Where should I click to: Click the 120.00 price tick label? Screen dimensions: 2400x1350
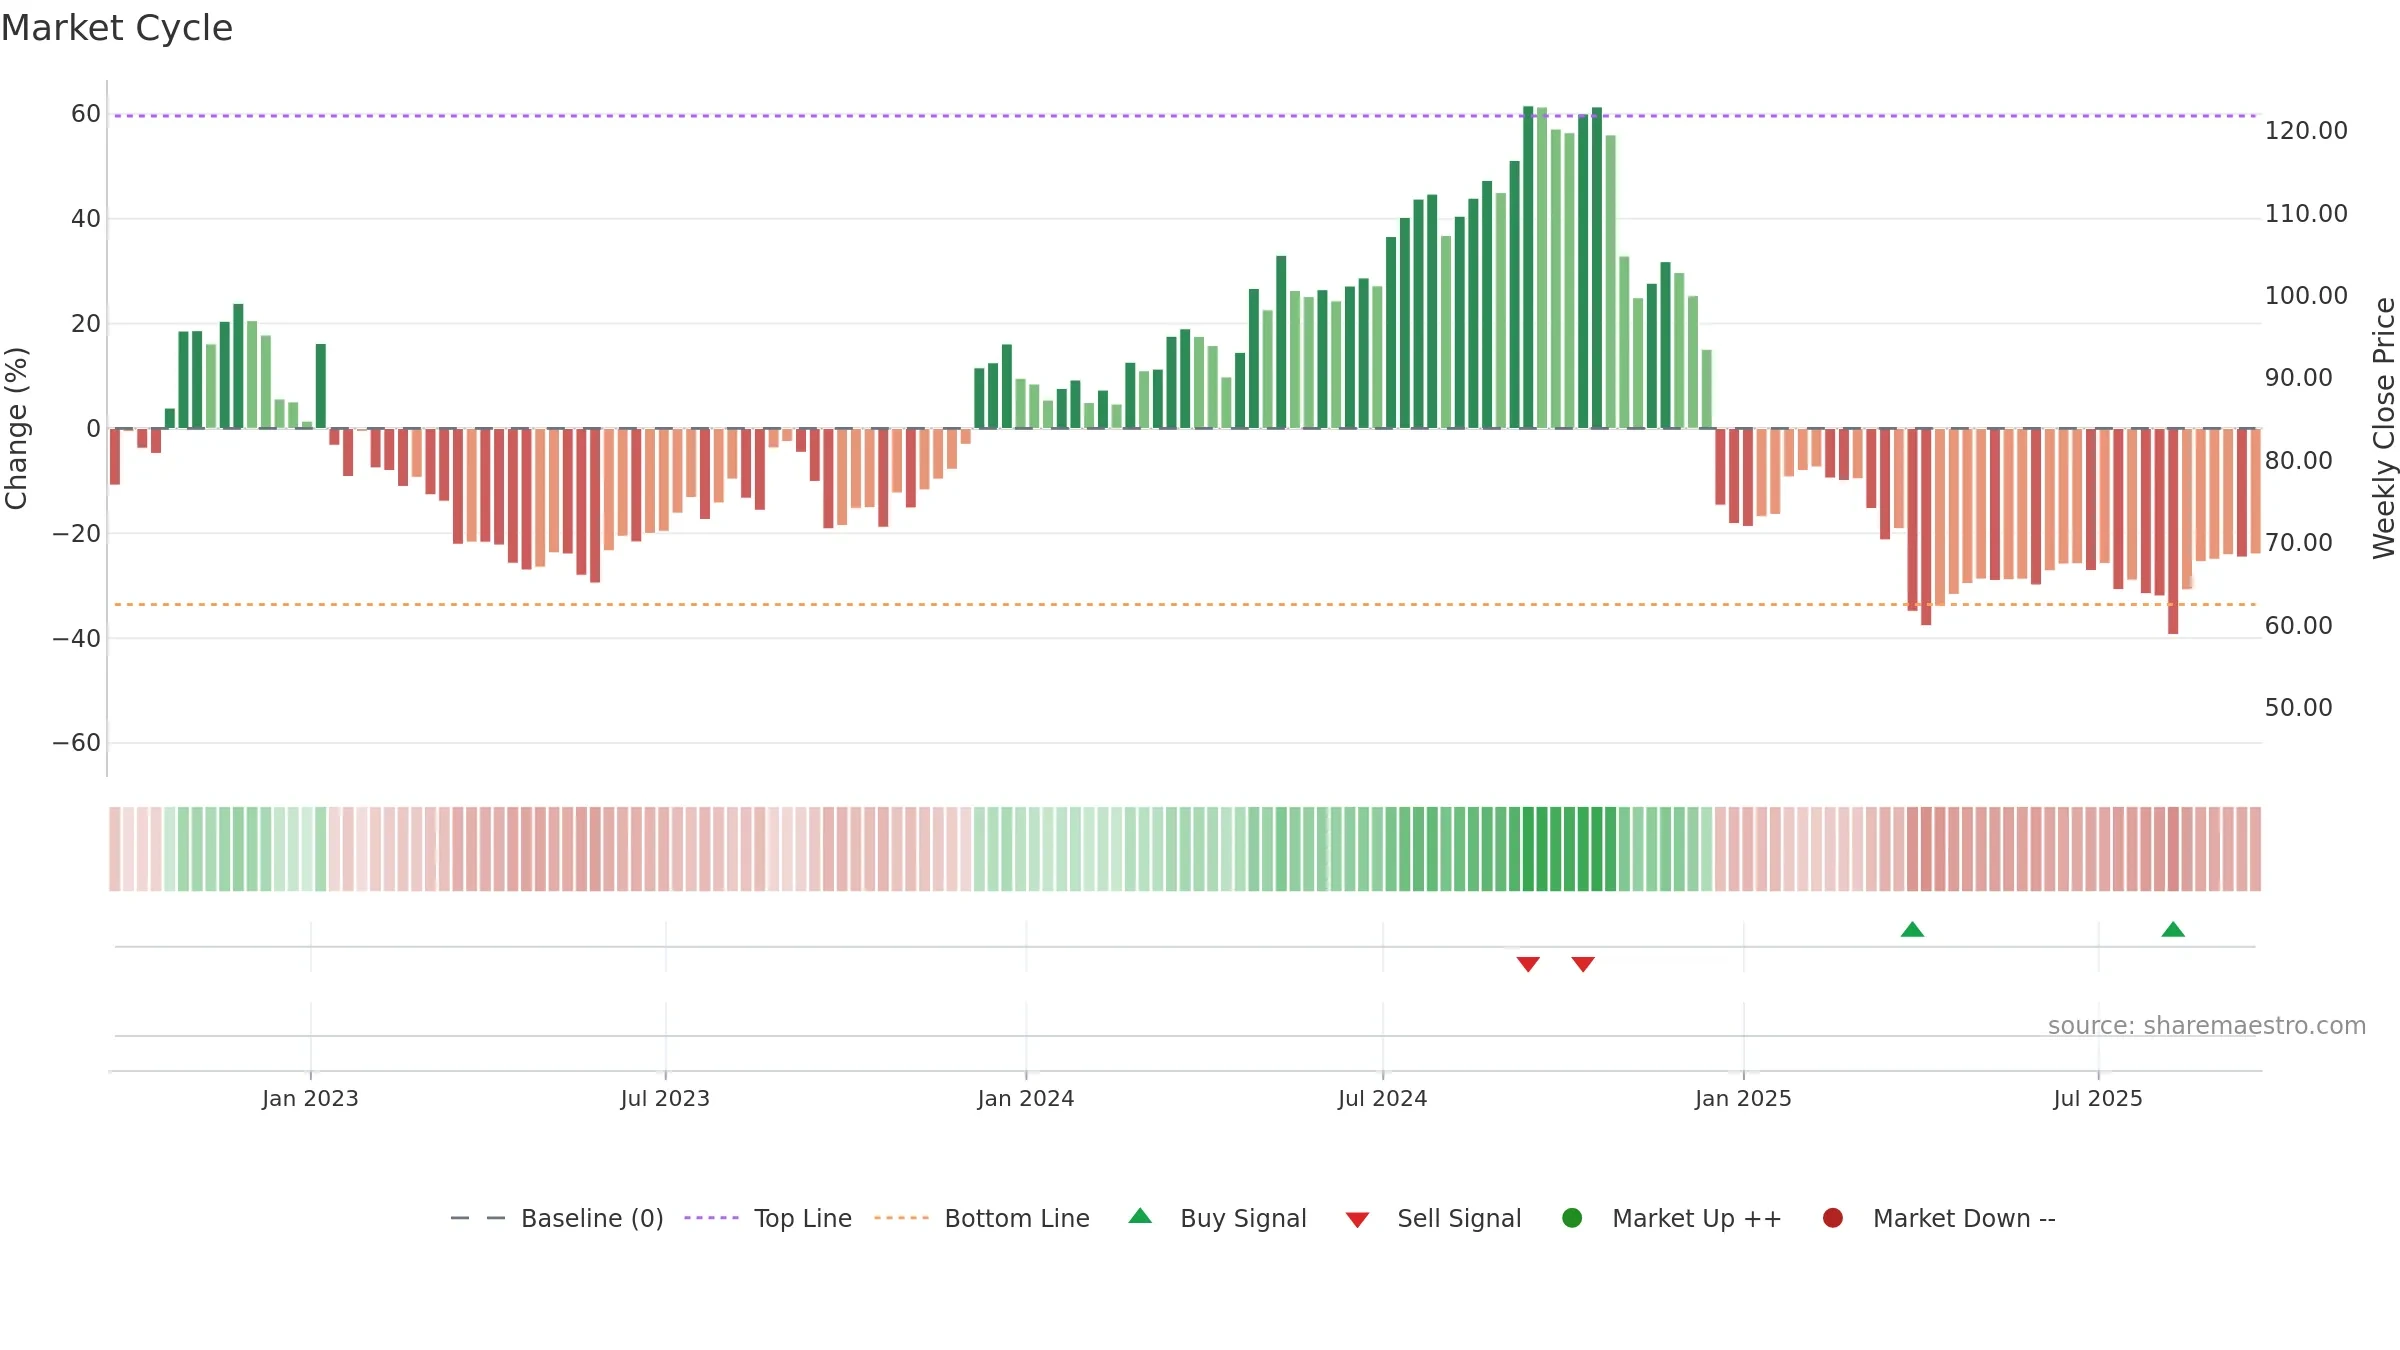click(x=2306, y=131)
